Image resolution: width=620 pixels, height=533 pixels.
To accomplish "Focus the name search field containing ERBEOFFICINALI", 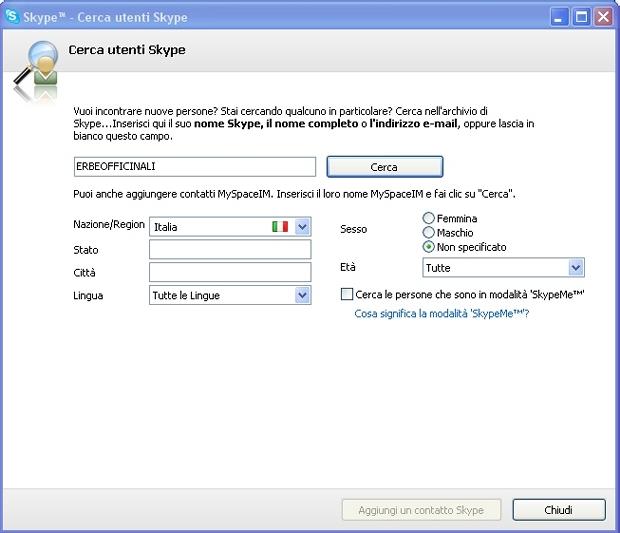I will pos(195,166).
